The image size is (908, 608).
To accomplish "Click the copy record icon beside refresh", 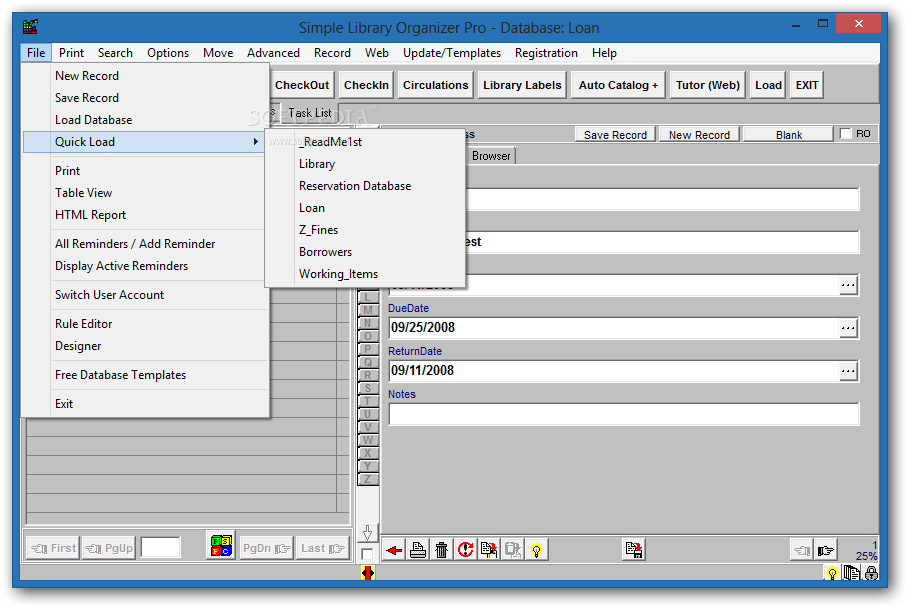I will [489, 550].
